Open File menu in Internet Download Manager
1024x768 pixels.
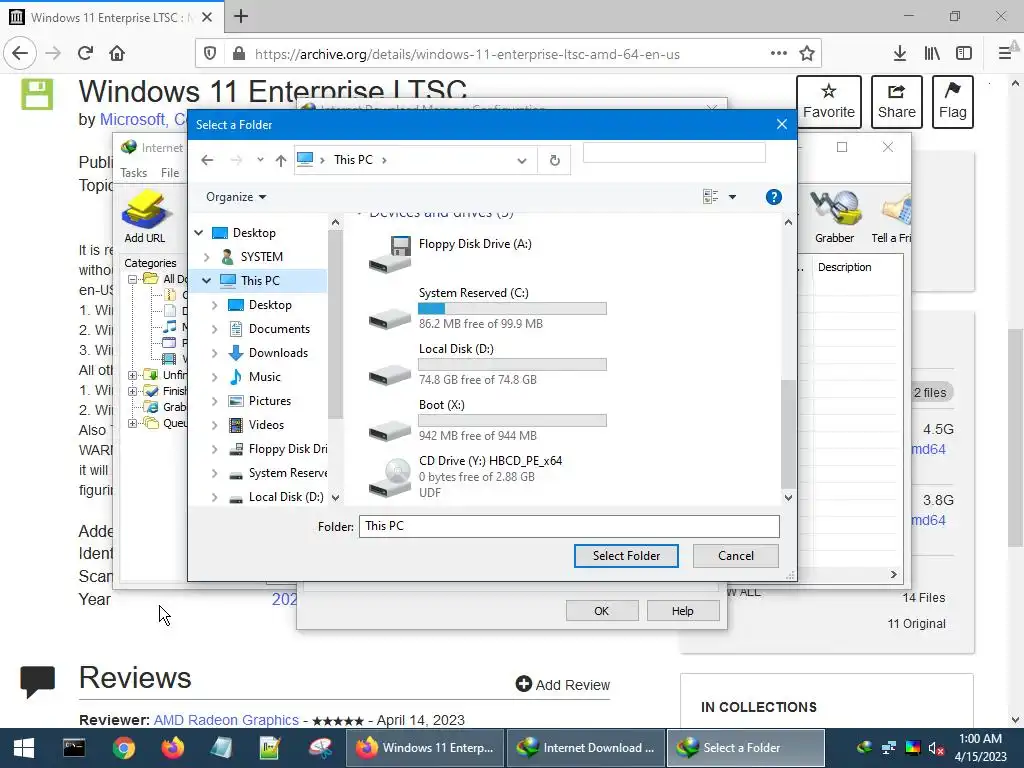[x=170, y=173]
